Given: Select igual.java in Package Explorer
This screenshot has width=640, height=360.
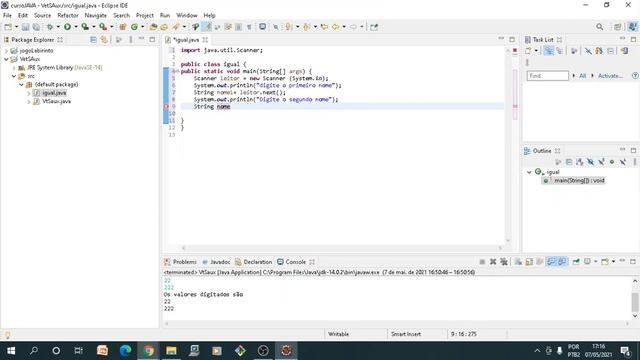Looking at the screenshot, I should tap(54, 93).
